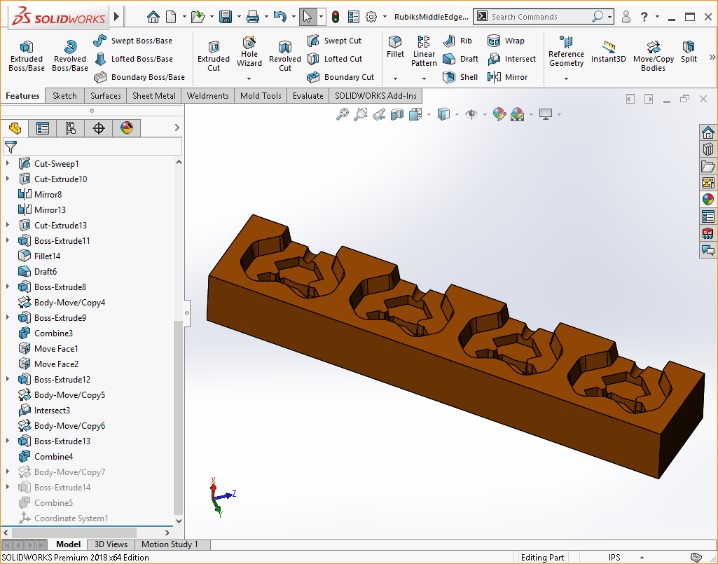Click the feature tree filter icon
Screen dimensions: 718x564
tap(11, 147)
